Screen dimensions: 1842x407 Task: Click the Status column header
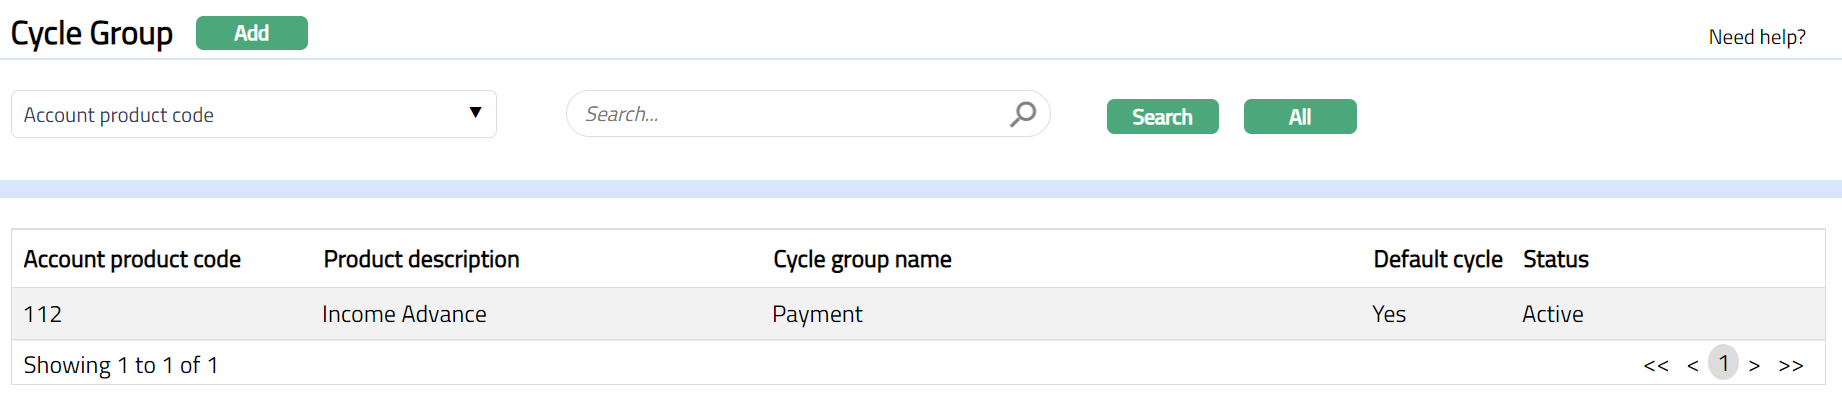click(x=1555, y=260)
